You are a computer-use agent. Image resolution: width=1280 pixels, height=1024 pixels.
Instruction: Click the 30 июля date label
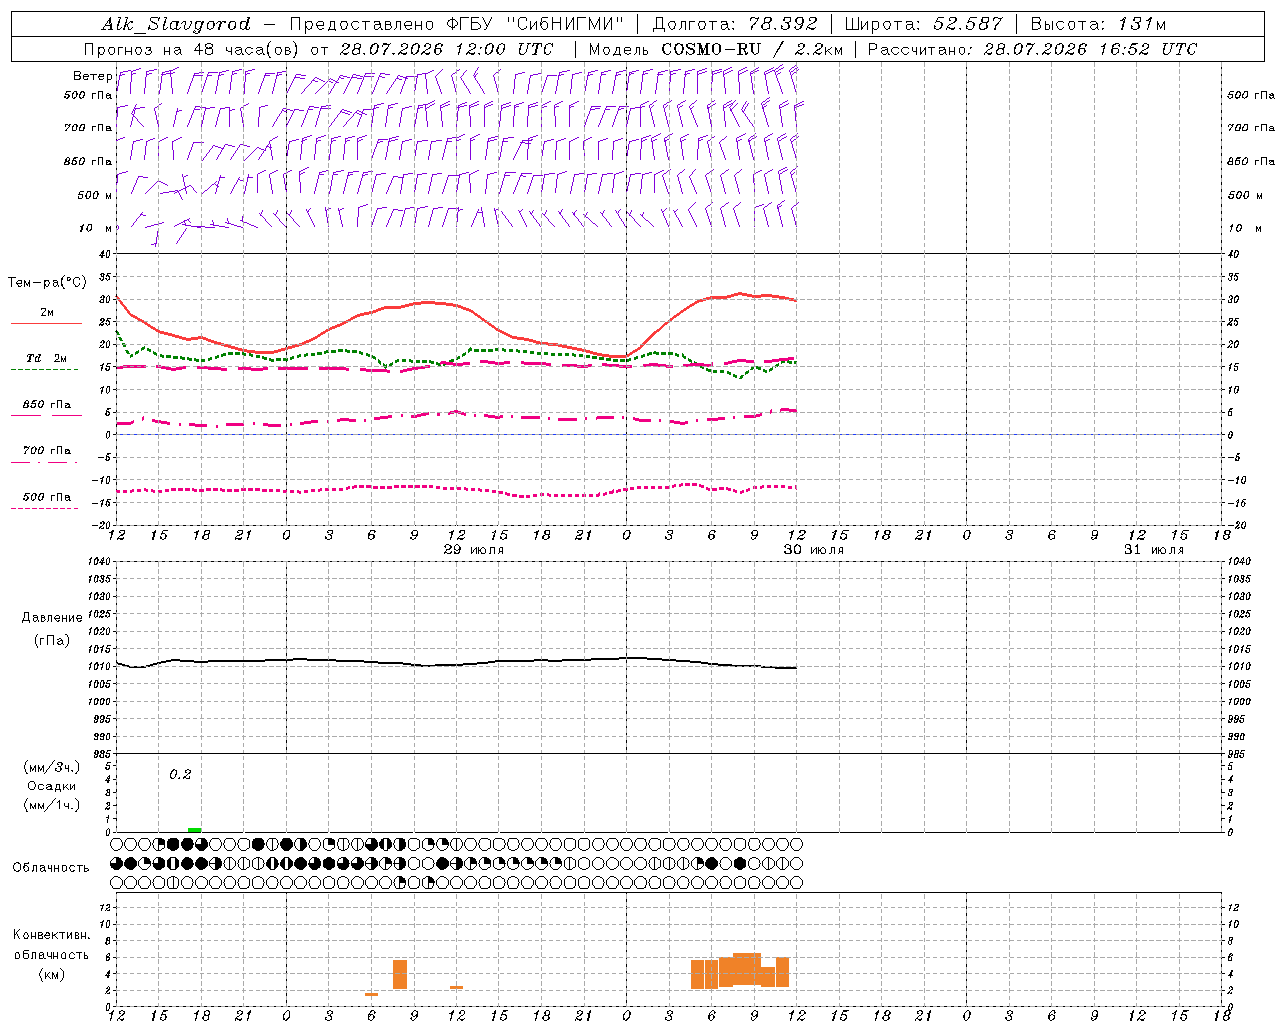[x=814, y=550]
